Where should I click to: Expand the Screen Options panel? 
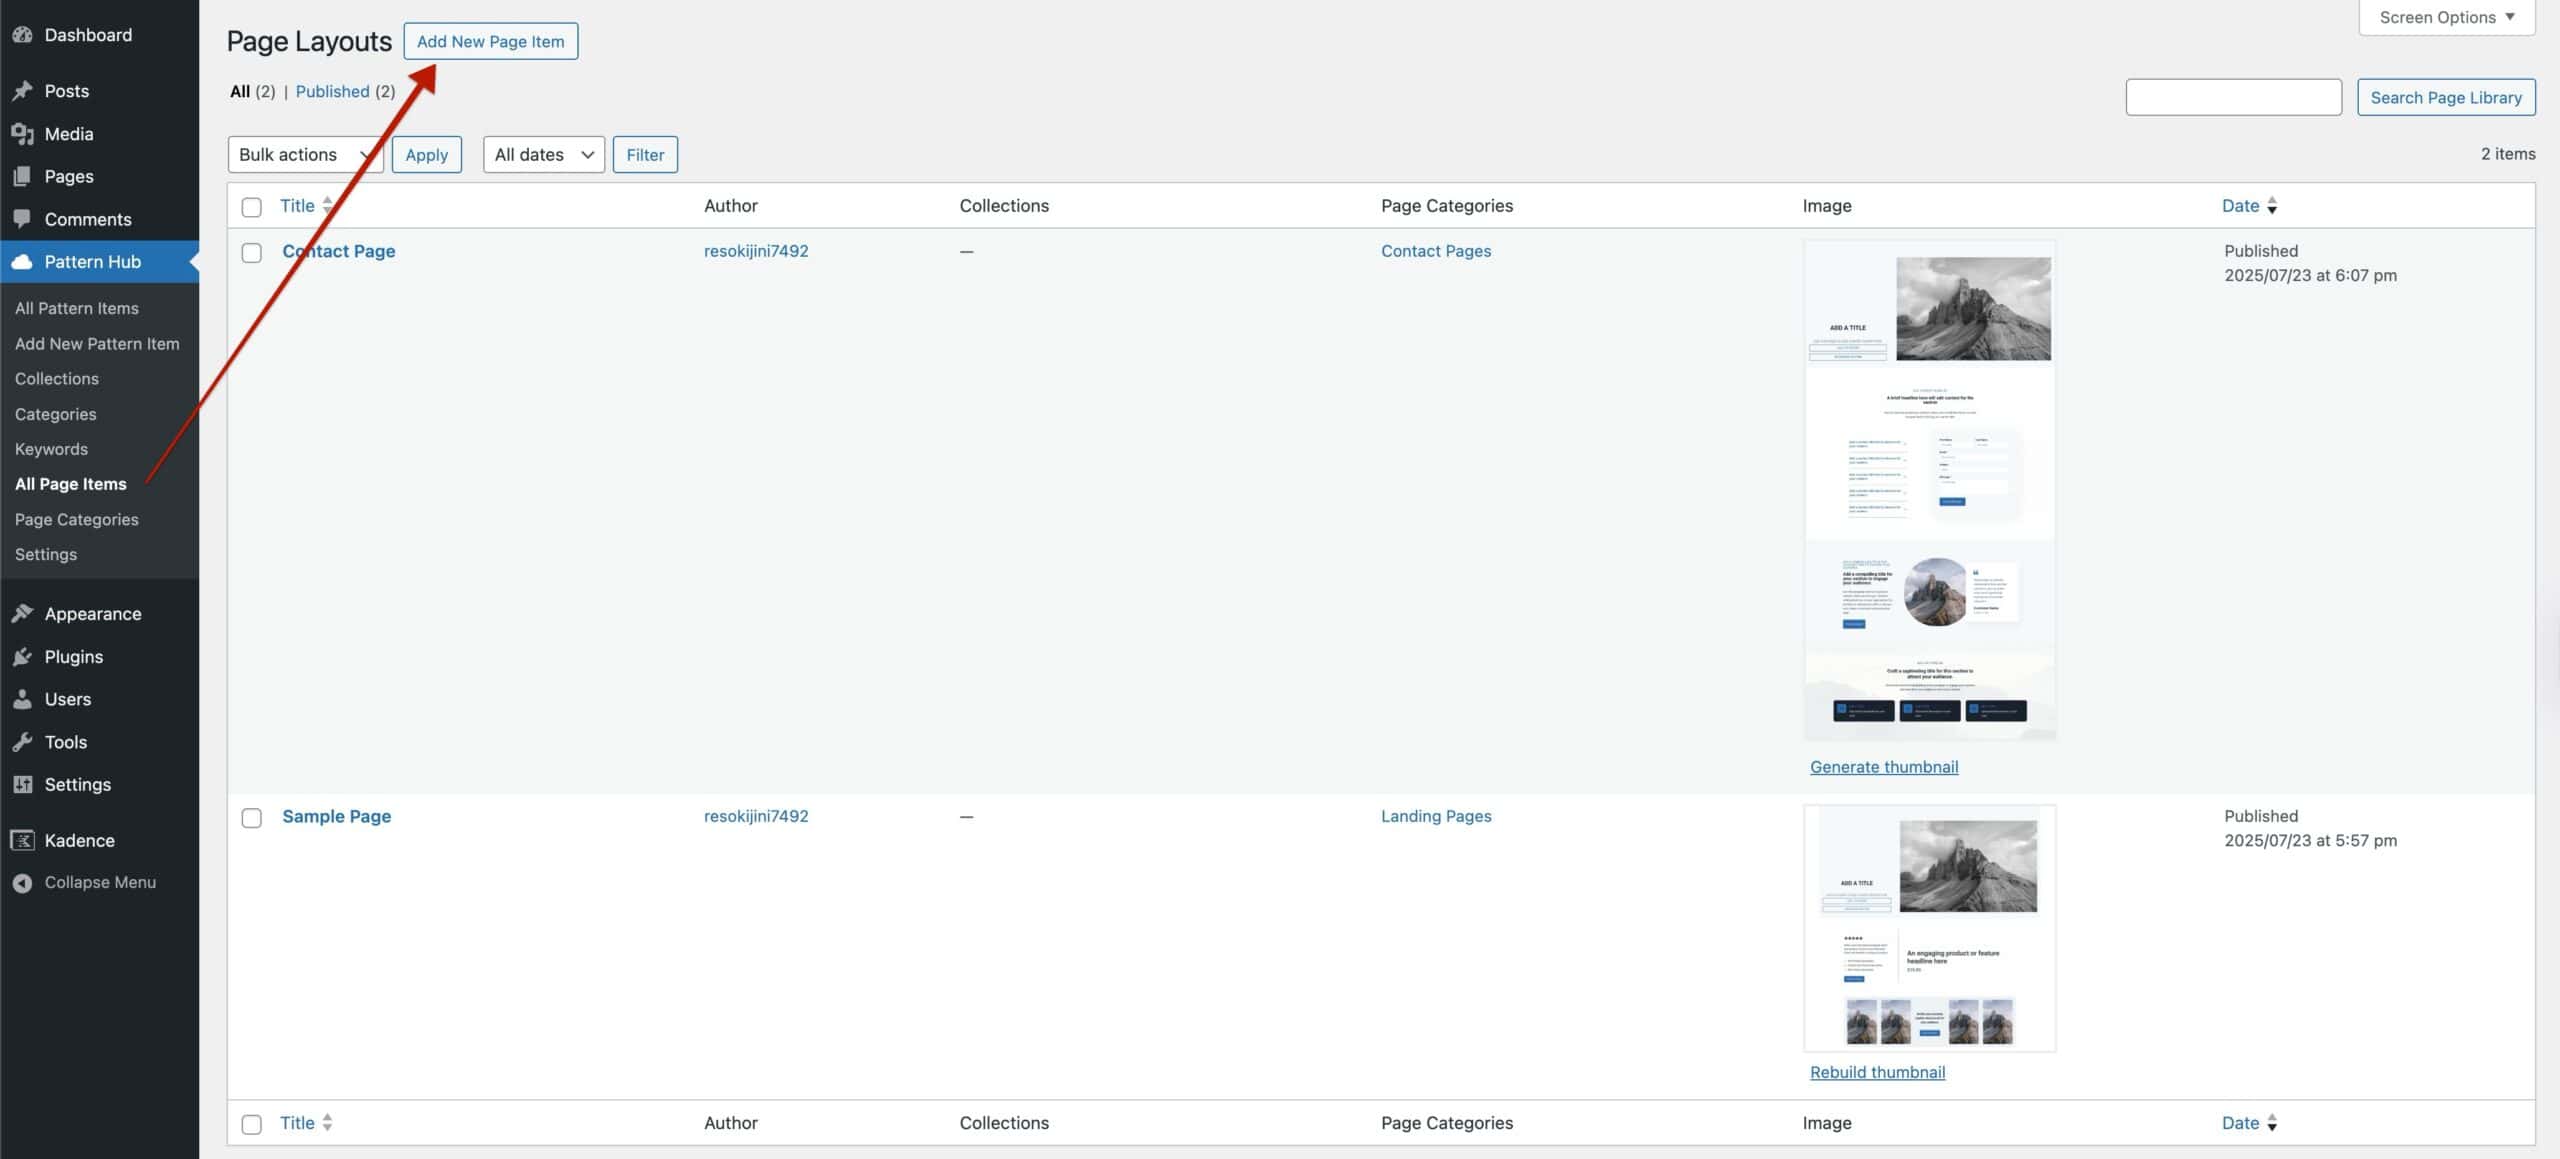click(2446, 17)
